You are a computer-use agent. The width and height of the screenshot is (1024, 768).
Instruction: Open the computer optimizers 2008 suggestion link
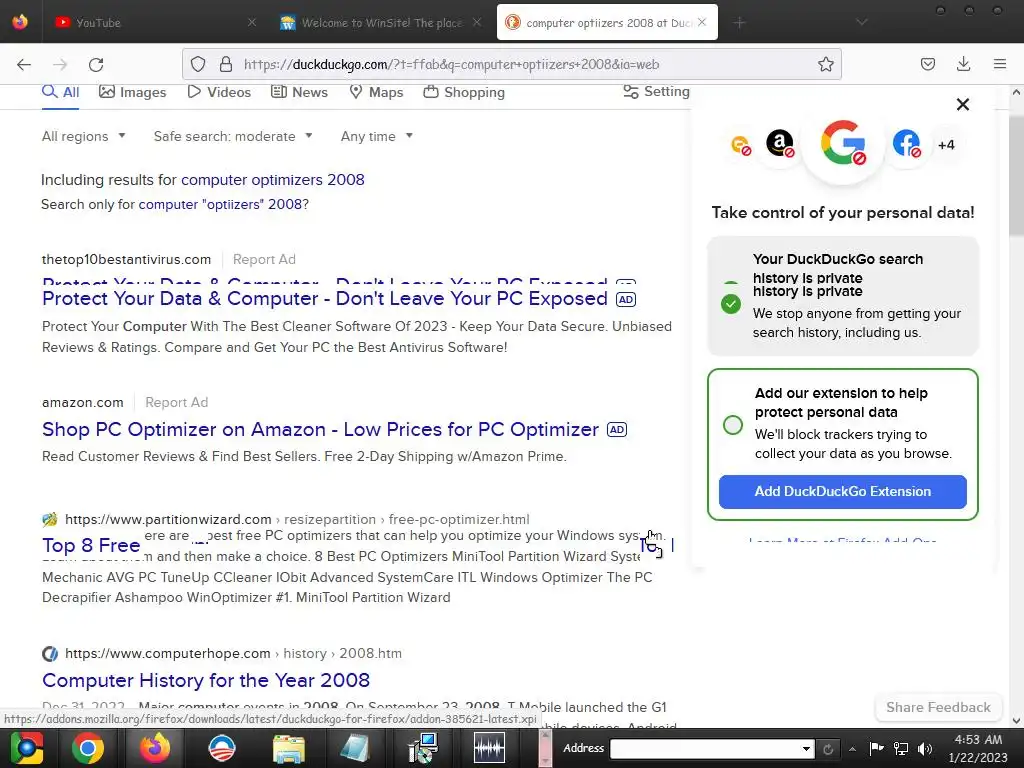point(272,180)
